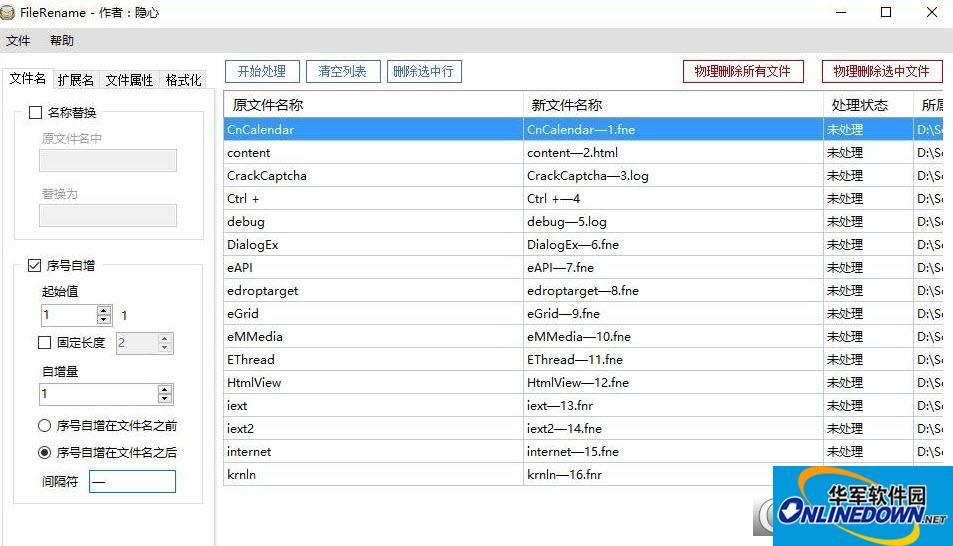
Task: Decrease the 起始值 with down arrow
Action: (x=104, y=319)
